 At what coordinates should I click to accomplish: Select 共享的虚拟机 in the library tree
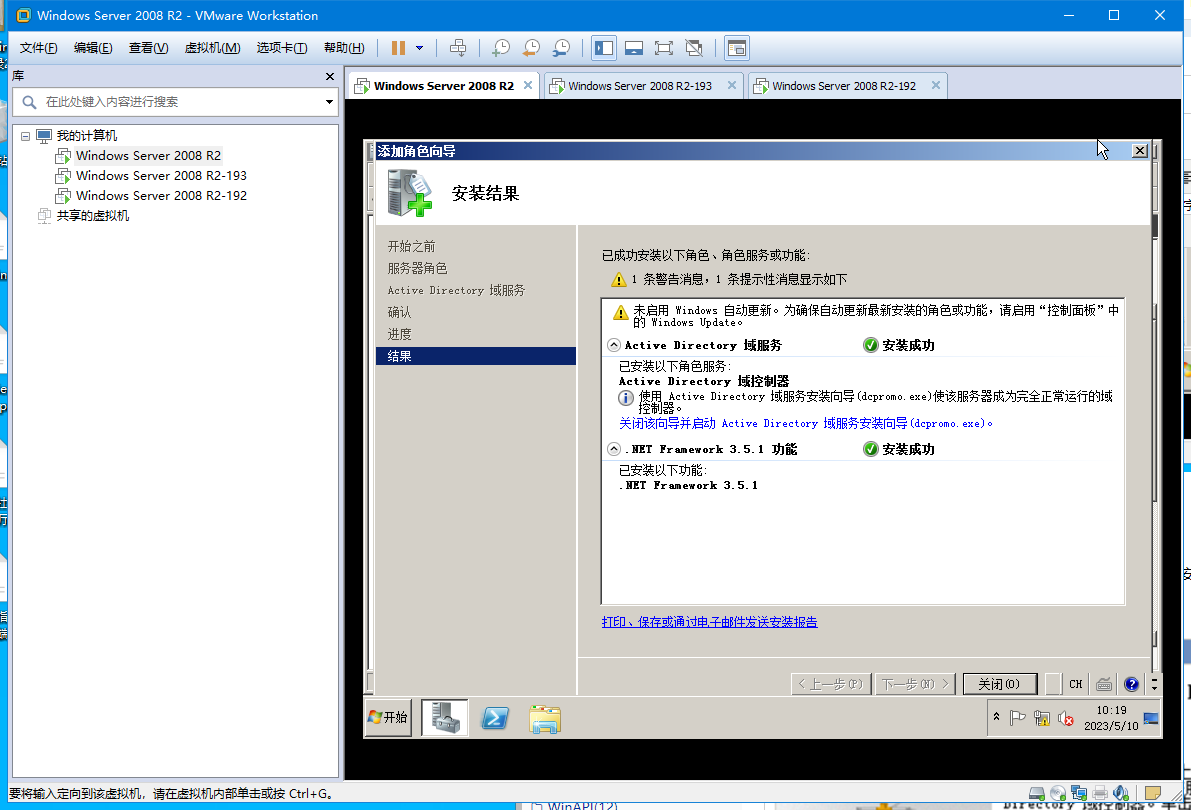pos(92,216)
